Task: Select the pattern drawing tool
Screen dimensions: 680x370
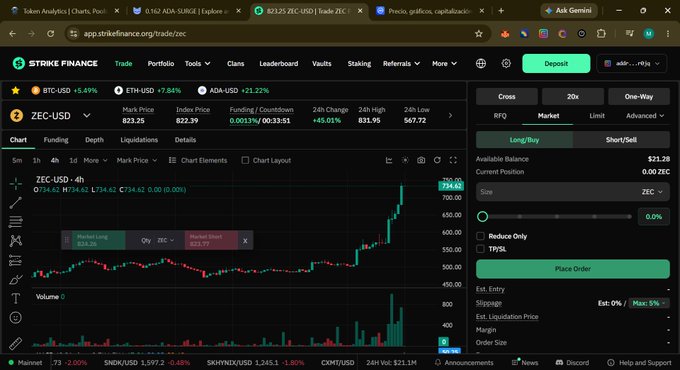Action: coord(16,241)
